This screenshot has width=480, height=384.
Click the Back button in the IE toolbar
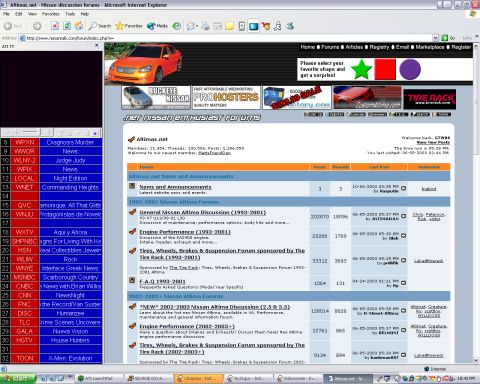[13, 26]
